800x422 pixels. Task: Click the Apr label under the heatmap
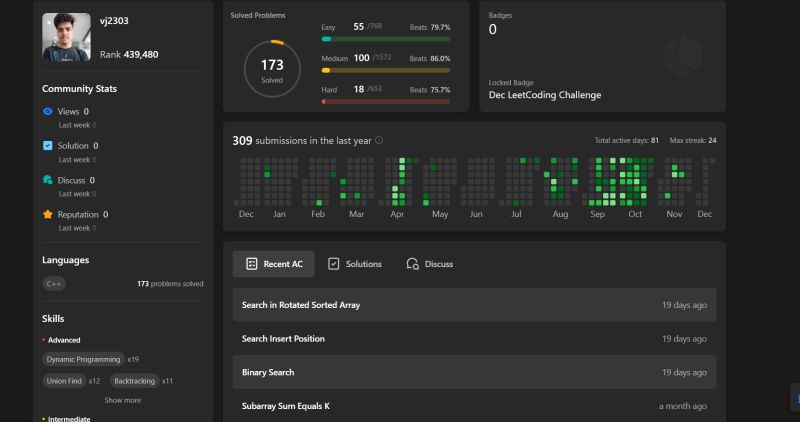click(397, 214)
